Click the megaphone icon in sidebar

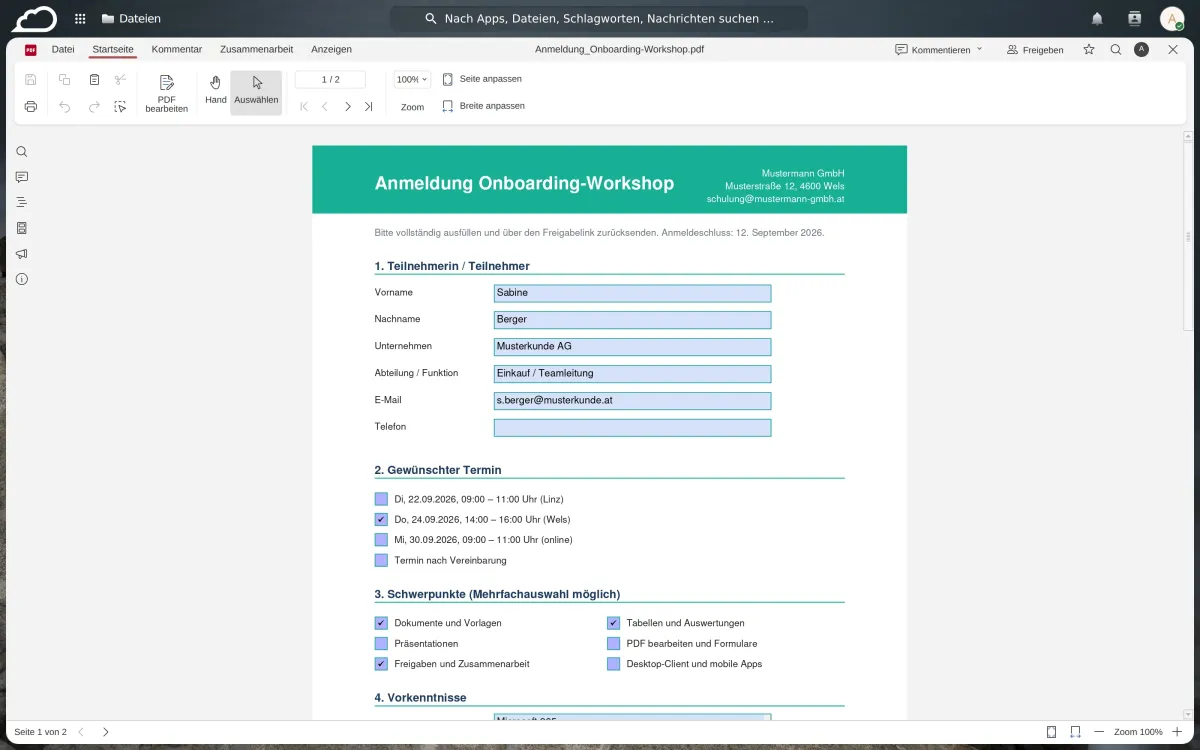point(22,254)
